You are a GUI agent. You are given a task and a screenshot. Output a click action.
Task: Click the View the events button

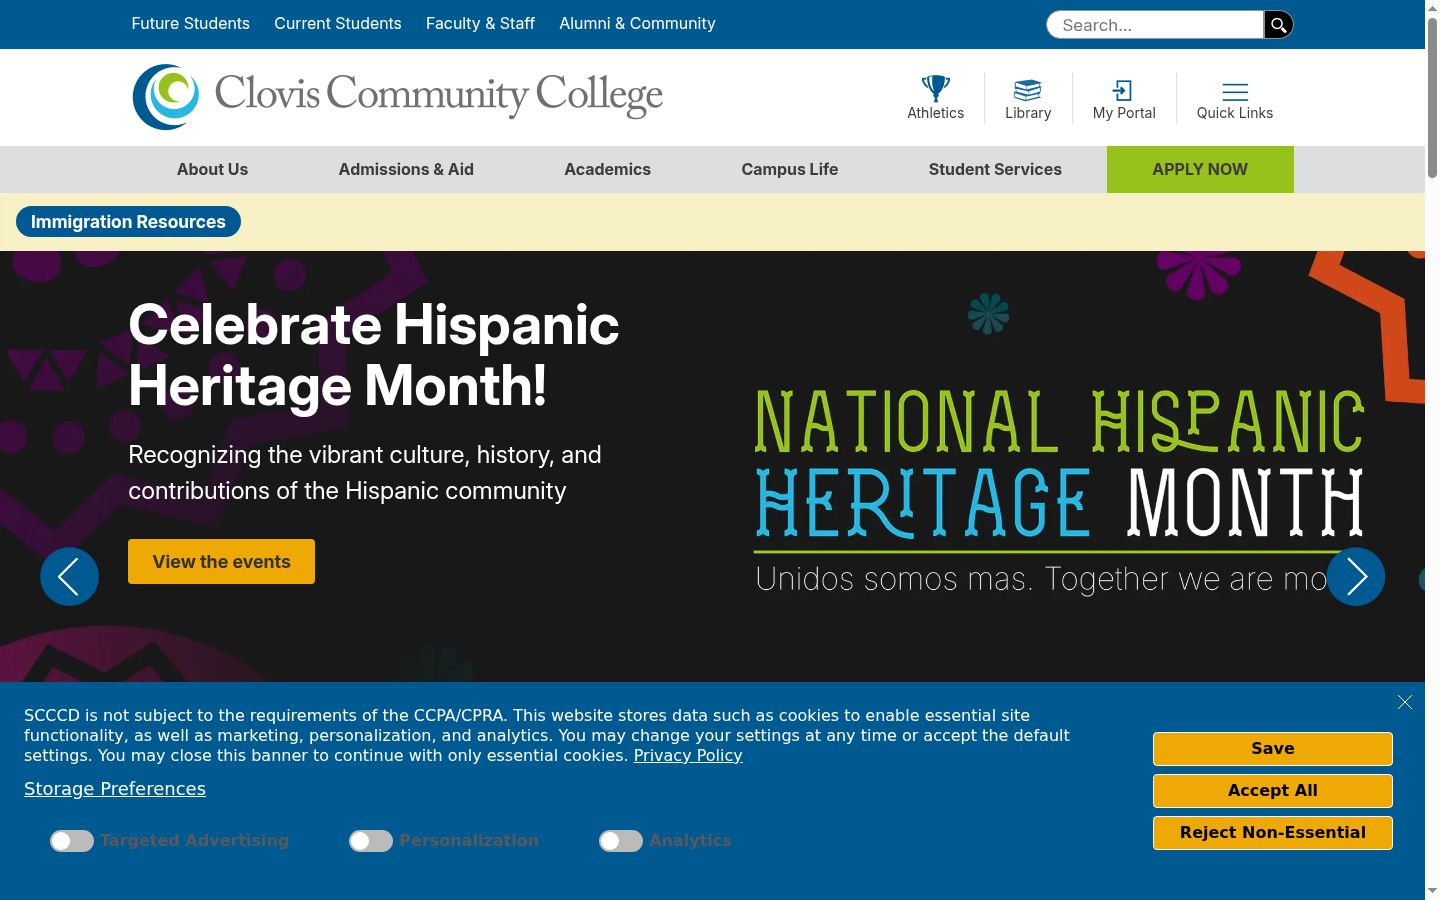point(221,562)
